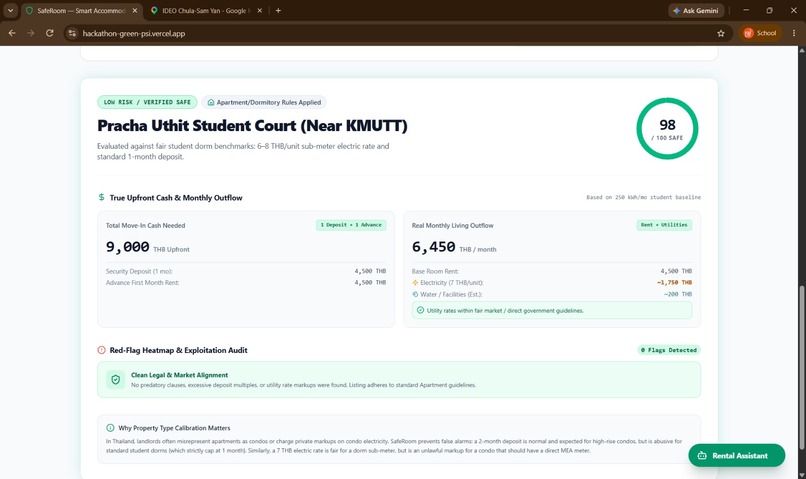Screen dimensions: 806x479
Task: Click the Security Deposit (1 mo) row
Action: (246, 271)
